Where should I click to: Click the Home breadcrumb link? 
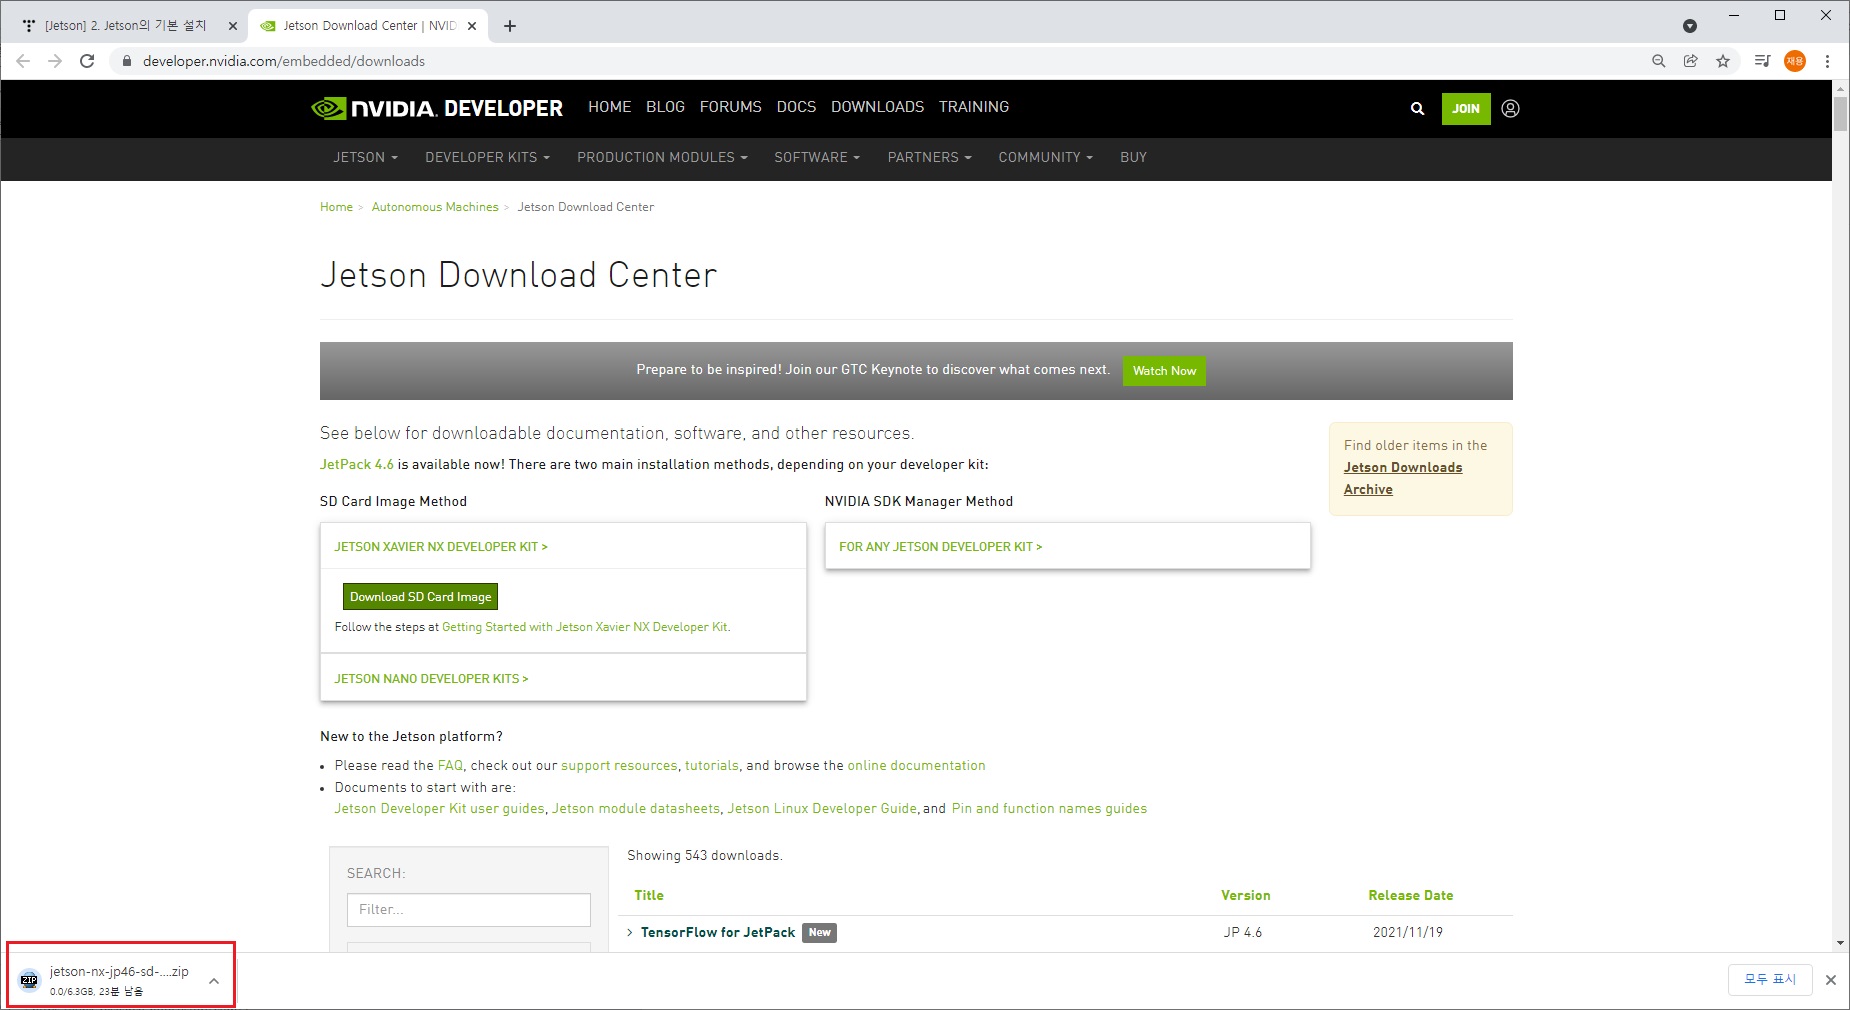336,207
